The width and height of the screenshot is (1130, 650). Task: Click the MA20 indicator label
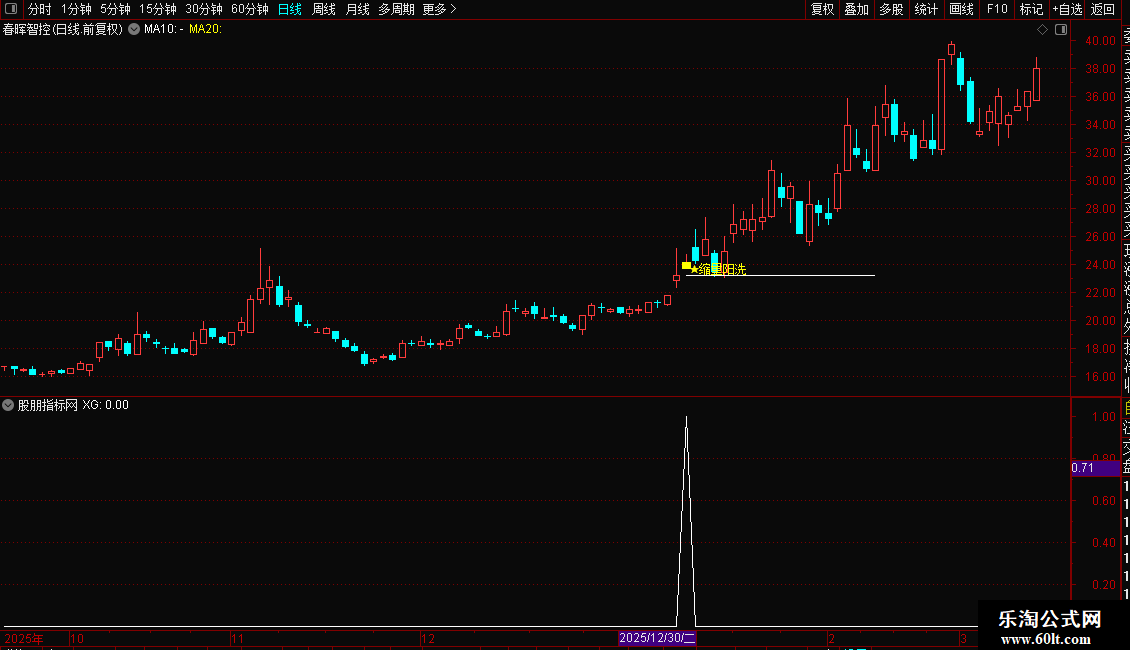(205, 30)
